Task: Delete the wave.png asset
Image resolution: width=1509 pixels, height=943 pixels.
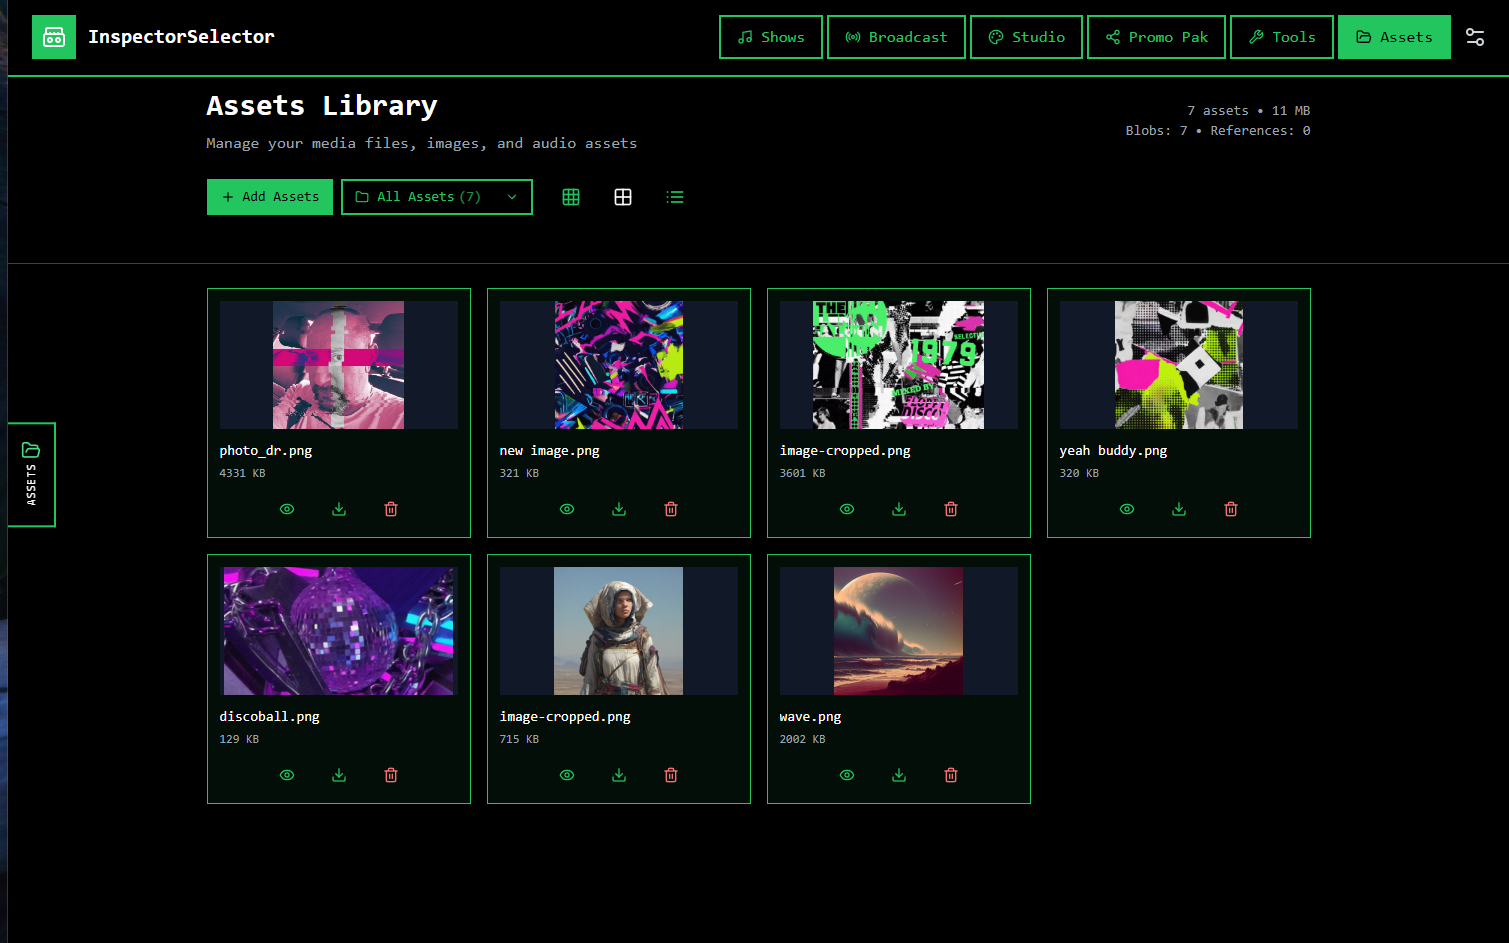Action: click(x=951, y=775)
